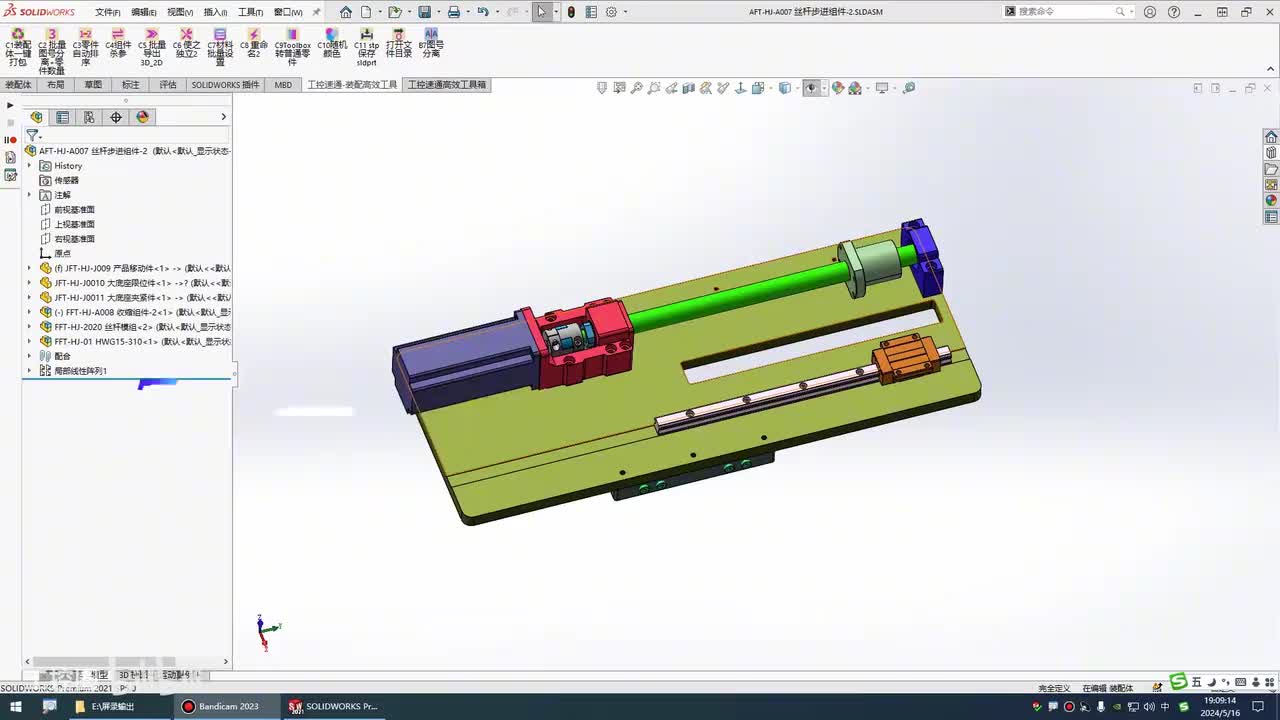
Task: Click the search commands input field
Action: coord(1066,12)
